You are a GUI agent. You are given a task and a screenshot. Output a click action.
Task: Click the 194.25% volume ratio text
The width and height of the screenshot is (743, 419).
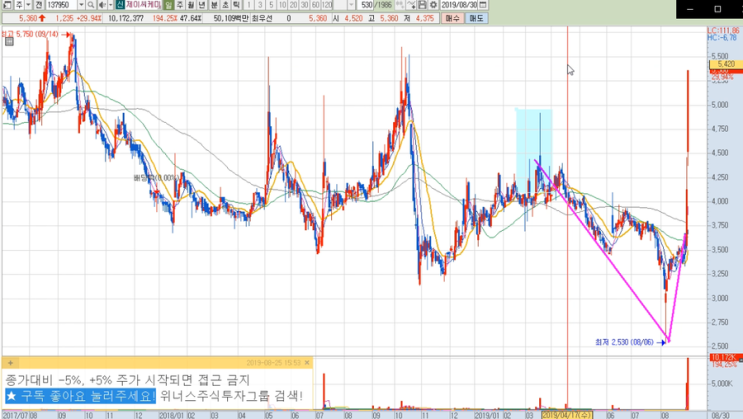165,18
